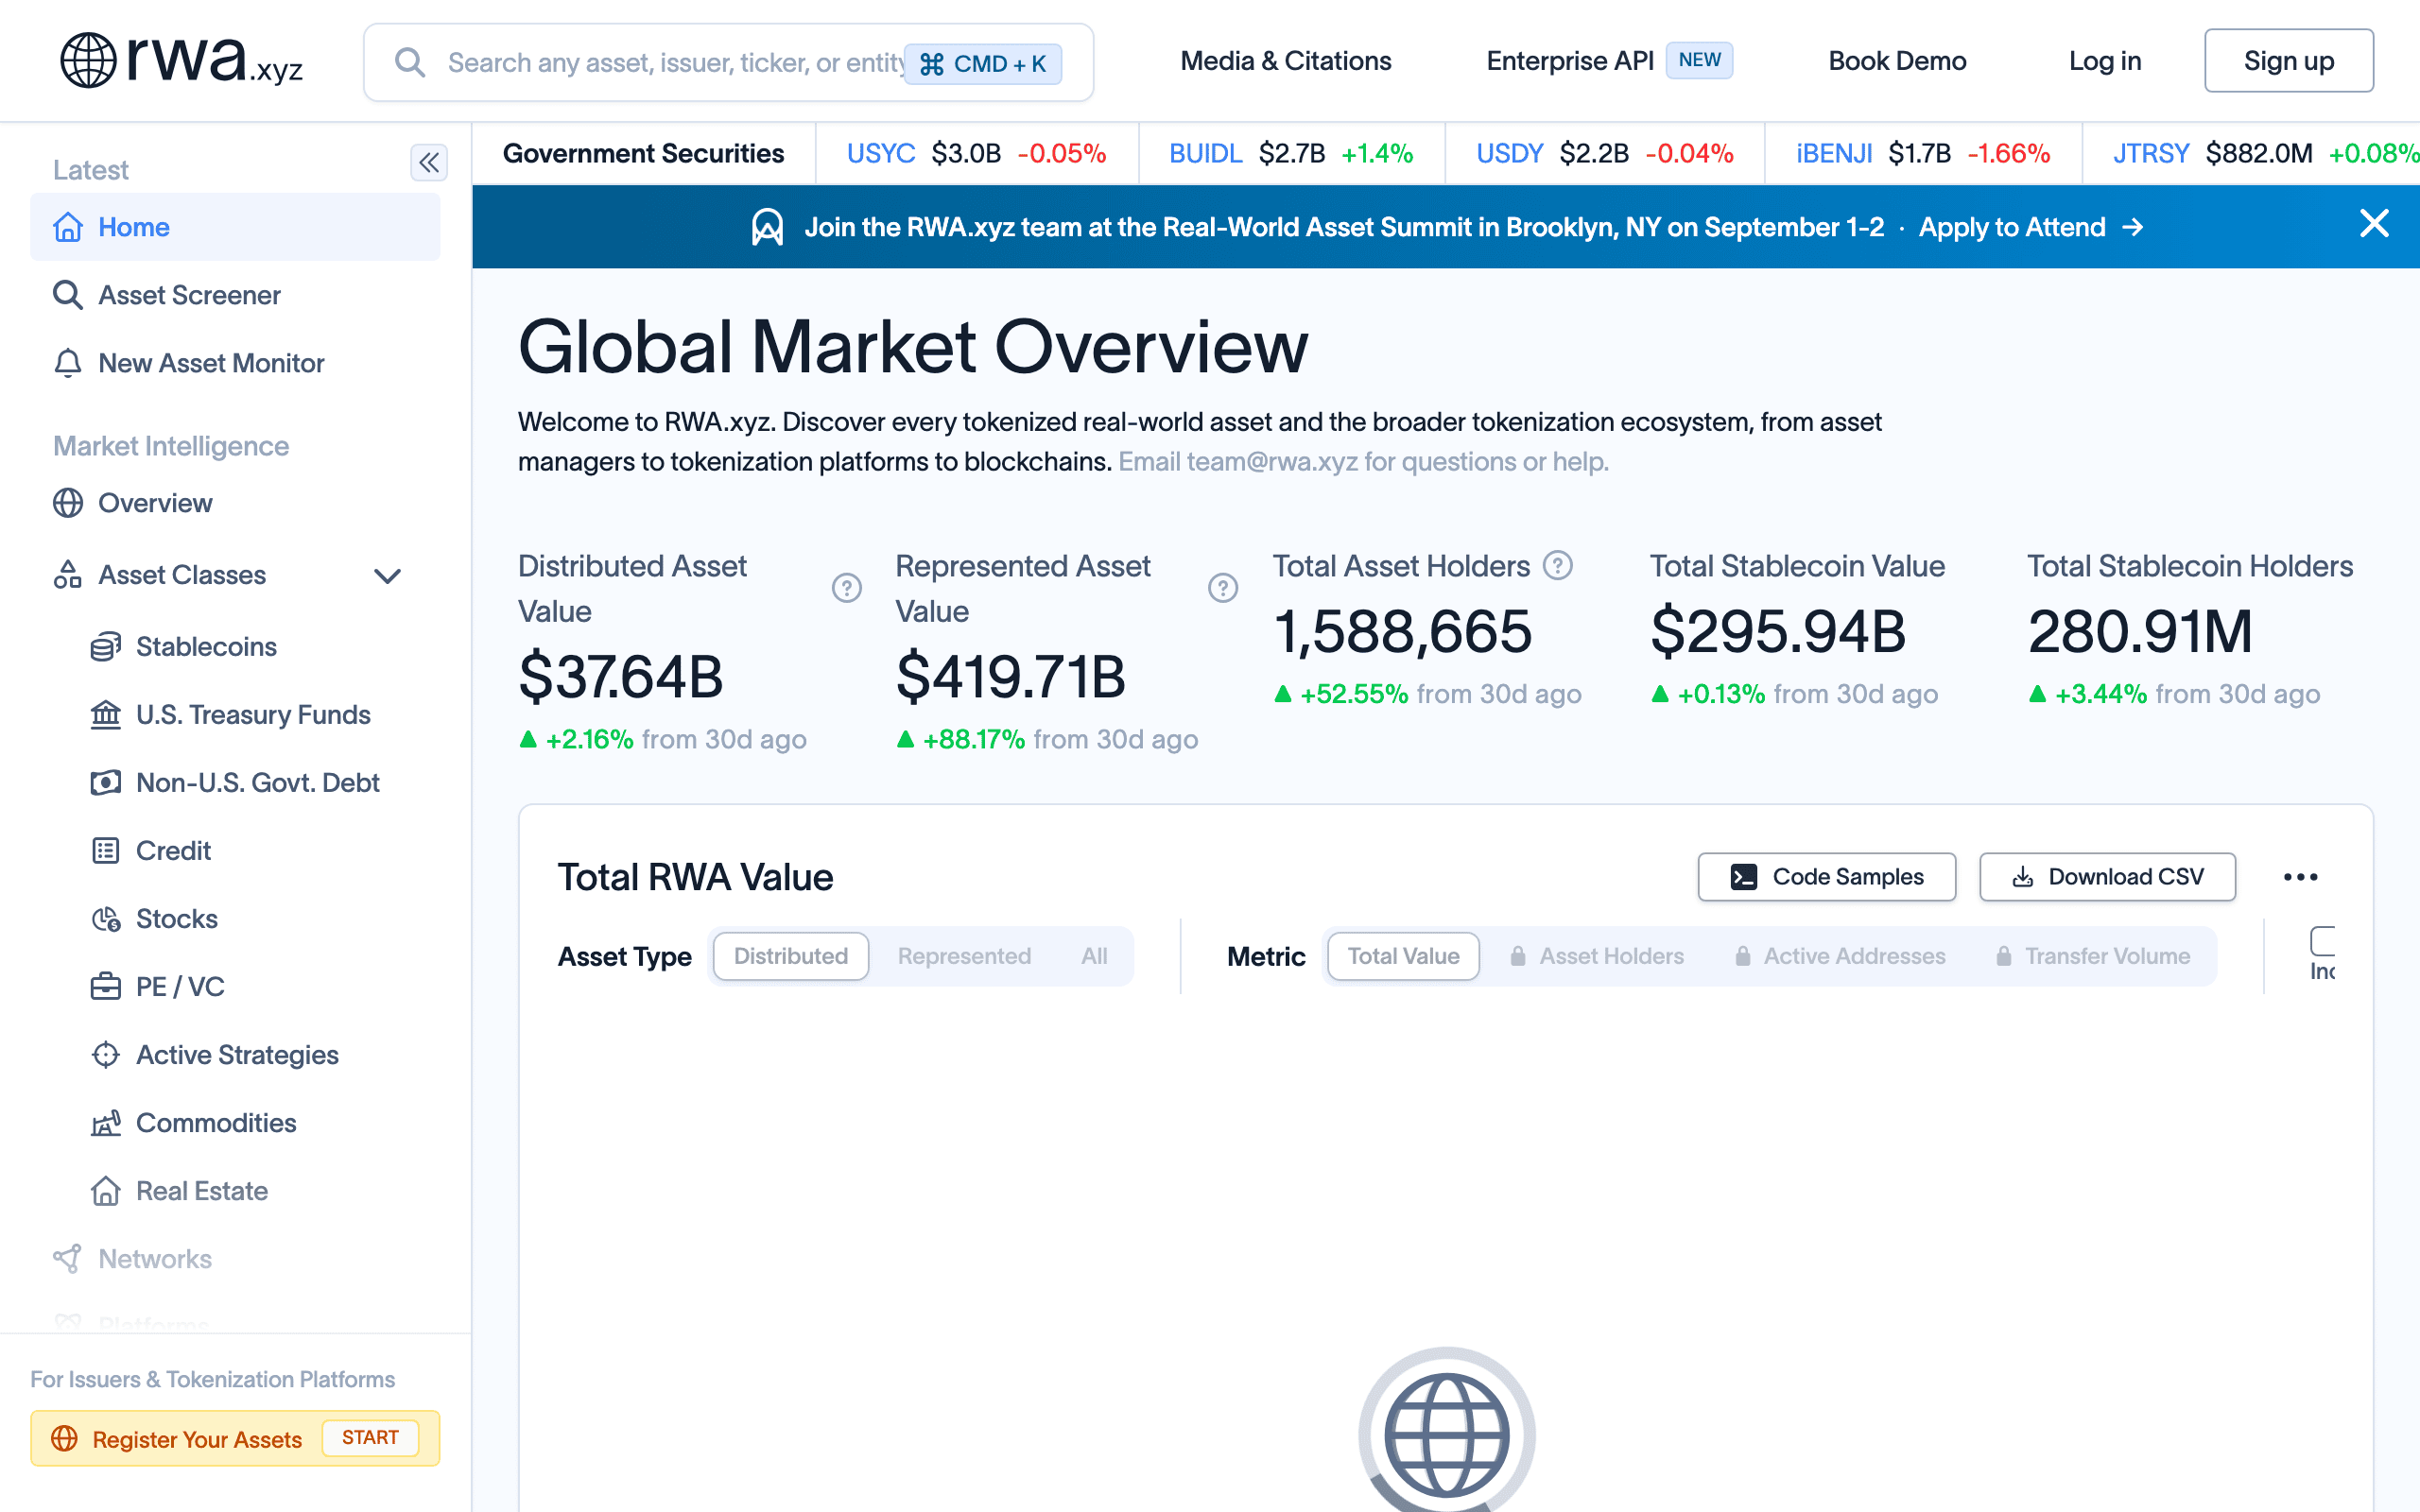Click Code Samples button
Screen dimensions: 2420x1512
(x=1826, y=877)
